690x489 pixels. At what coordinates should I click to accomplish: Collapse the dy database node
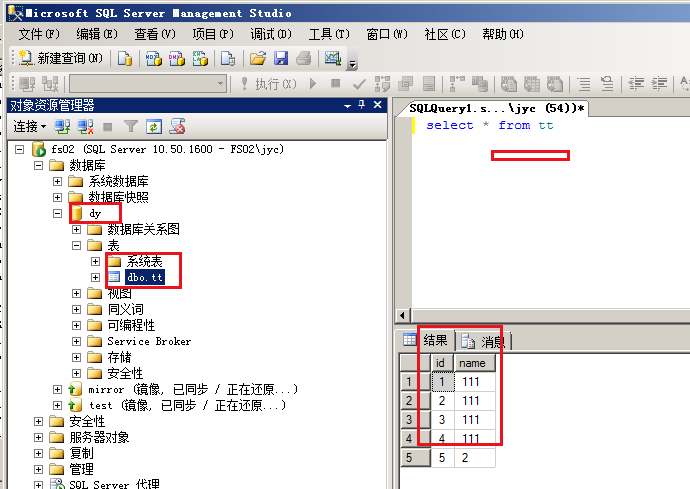tap(58, 213)
